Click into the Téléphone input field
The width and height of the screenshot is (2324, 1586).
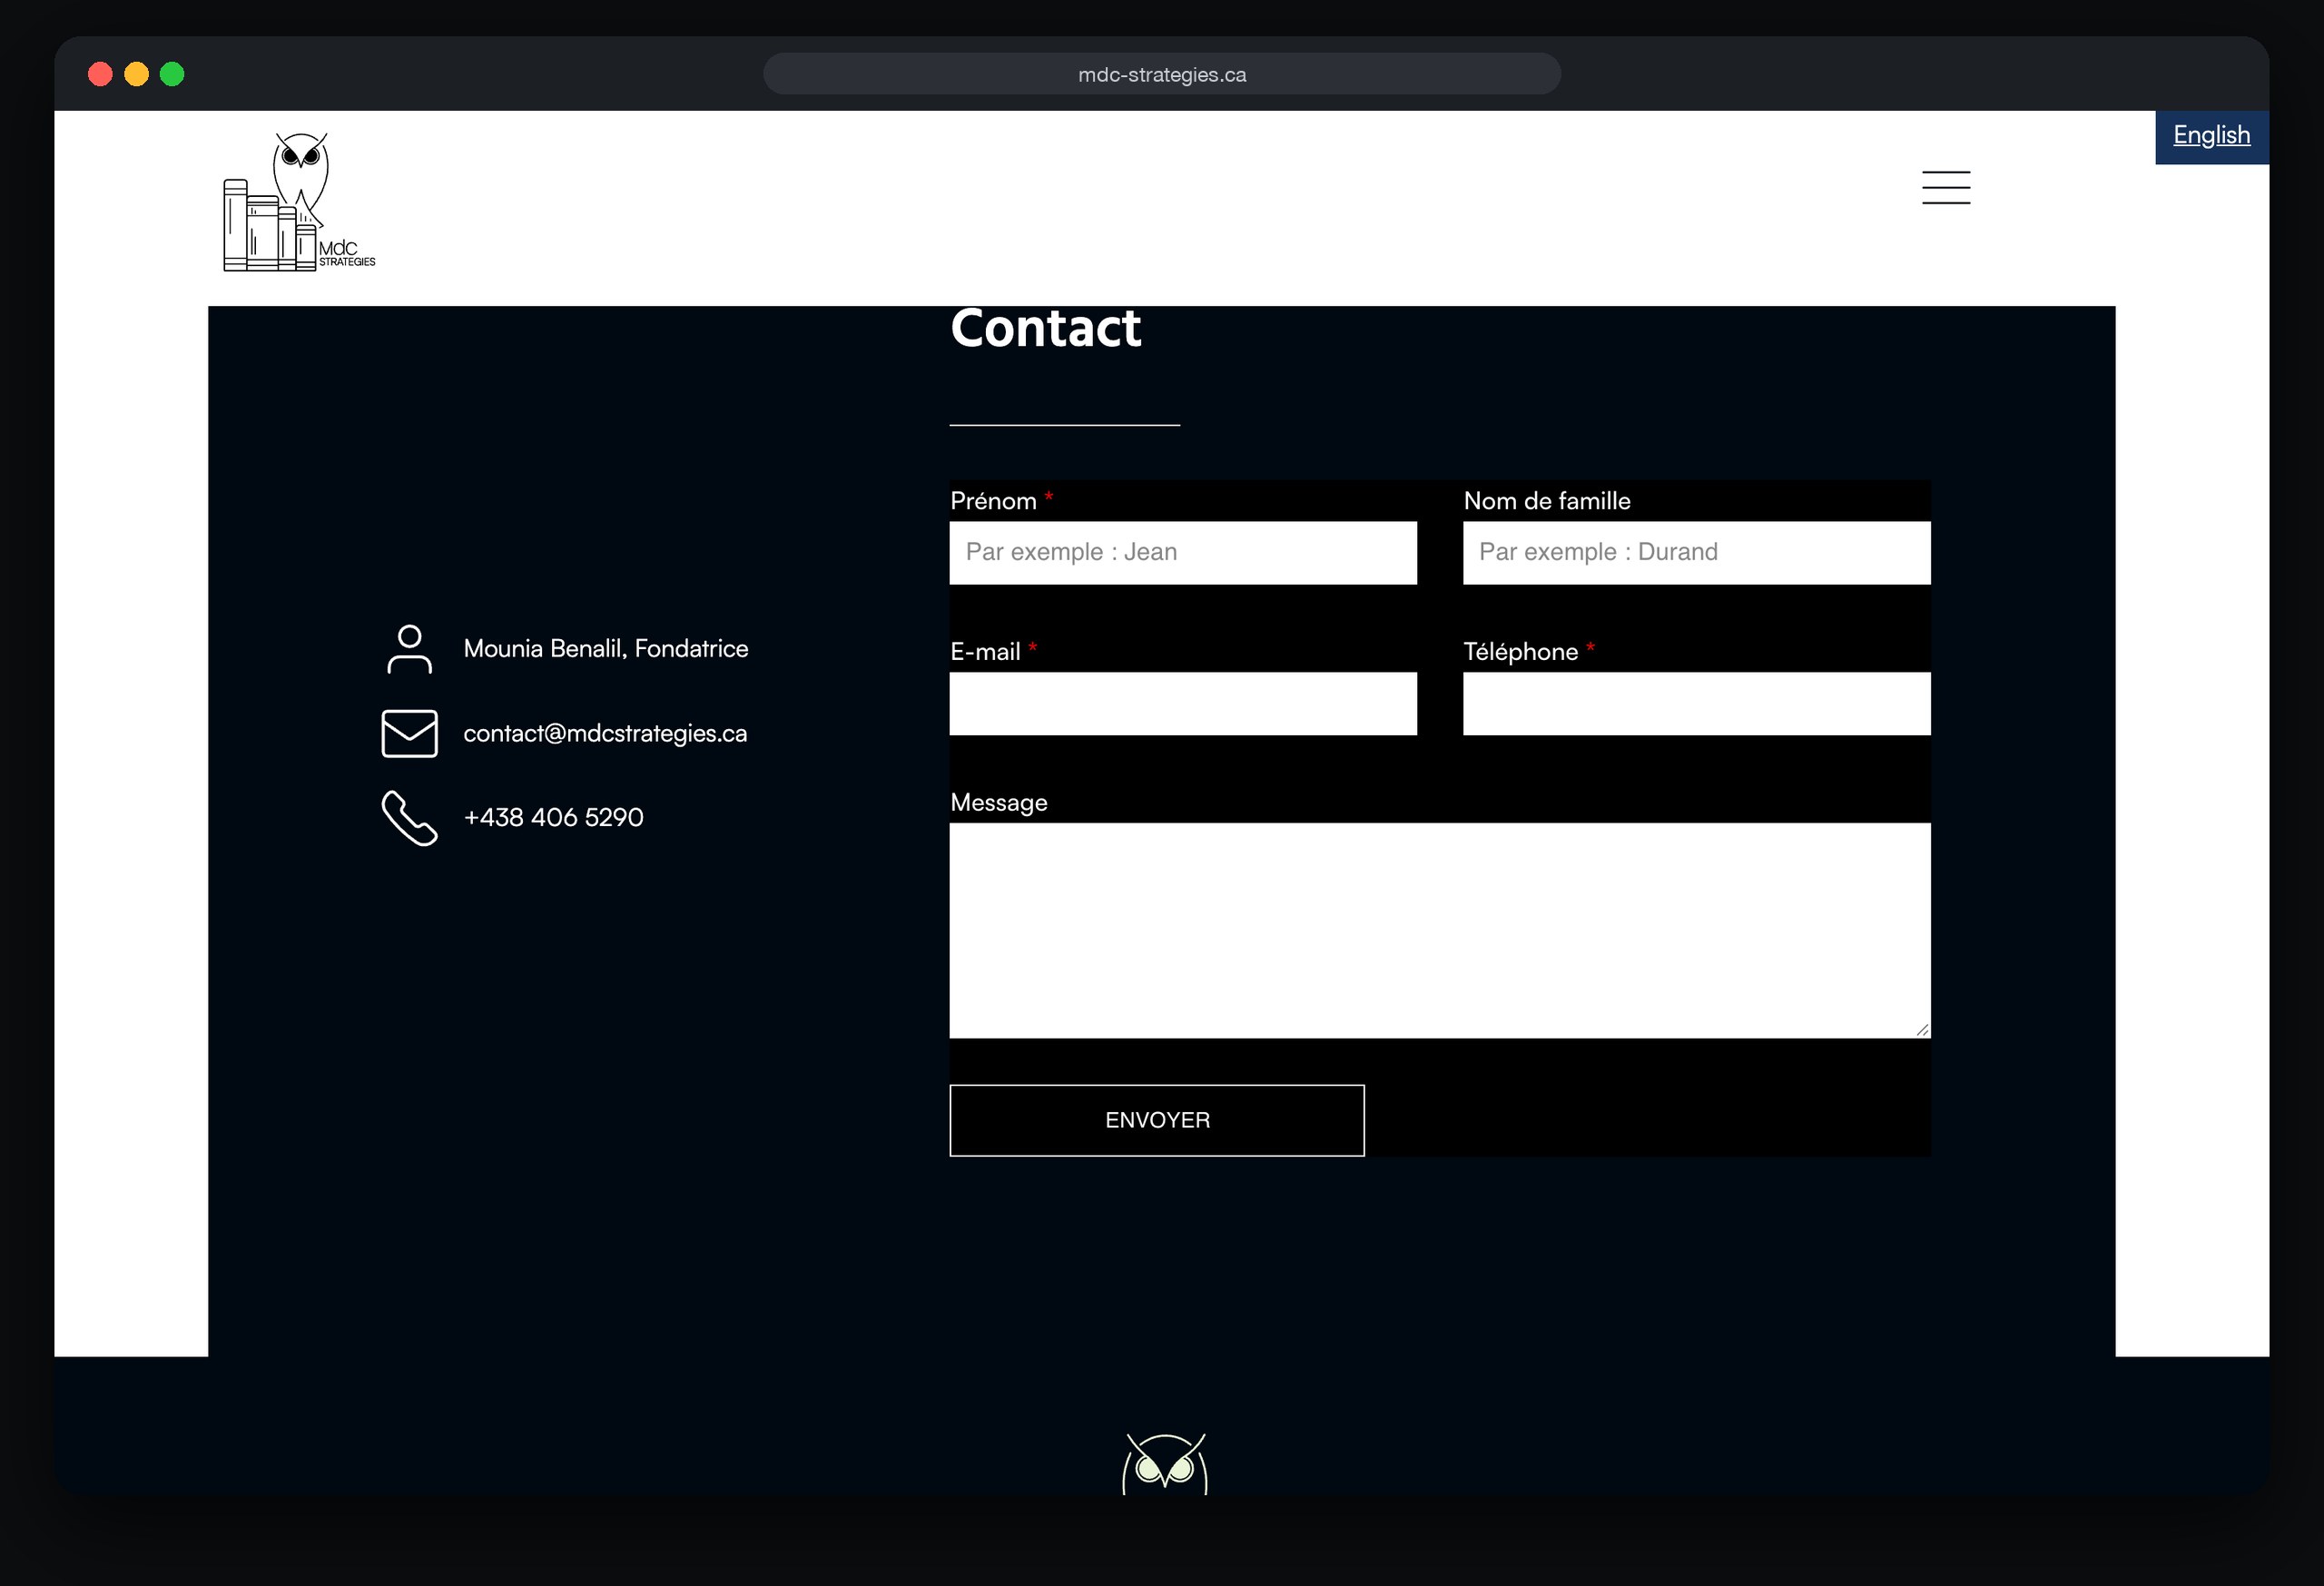pyautogui.click(x=1696, y=704)
